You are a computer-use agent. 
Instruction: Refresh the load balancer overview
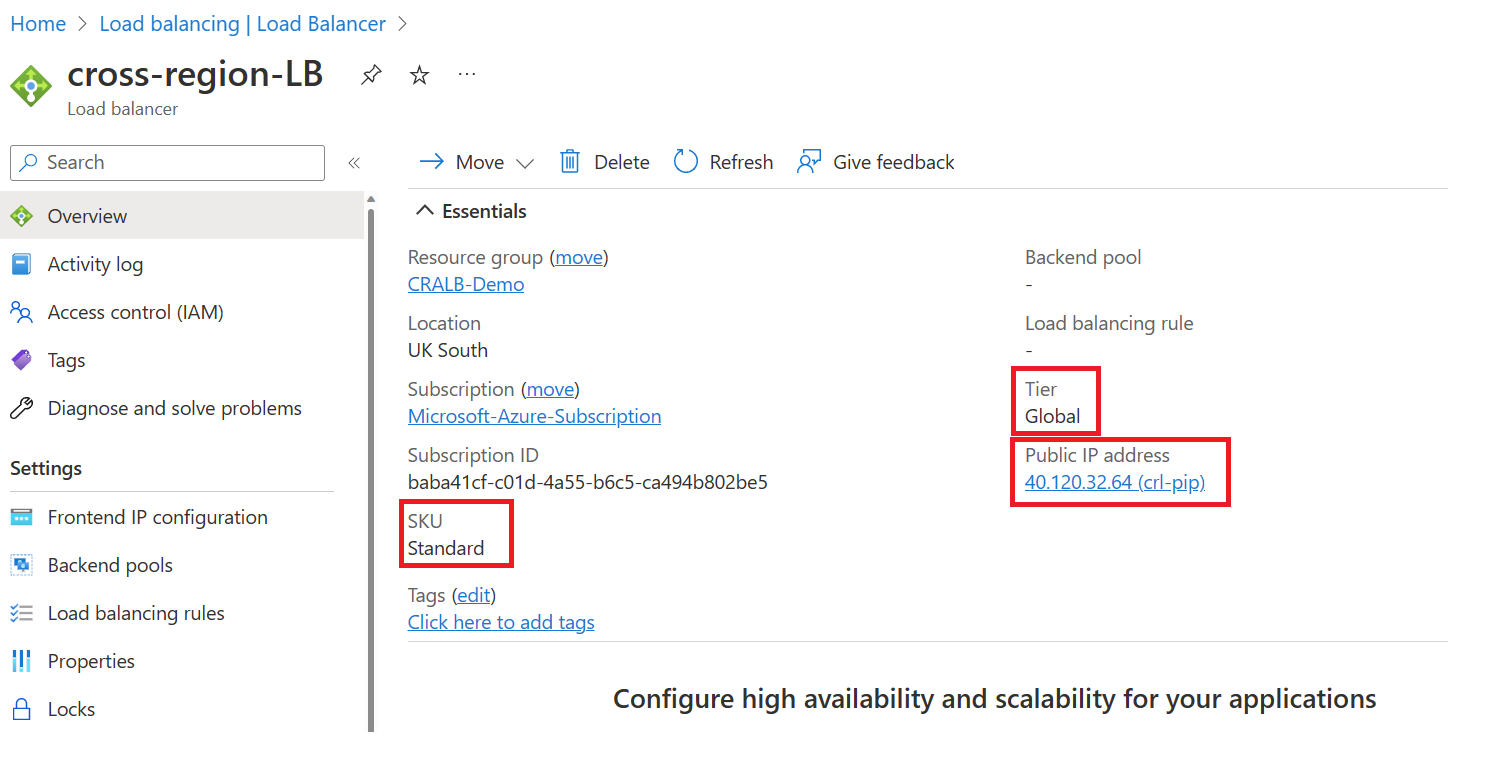point(723,161)
